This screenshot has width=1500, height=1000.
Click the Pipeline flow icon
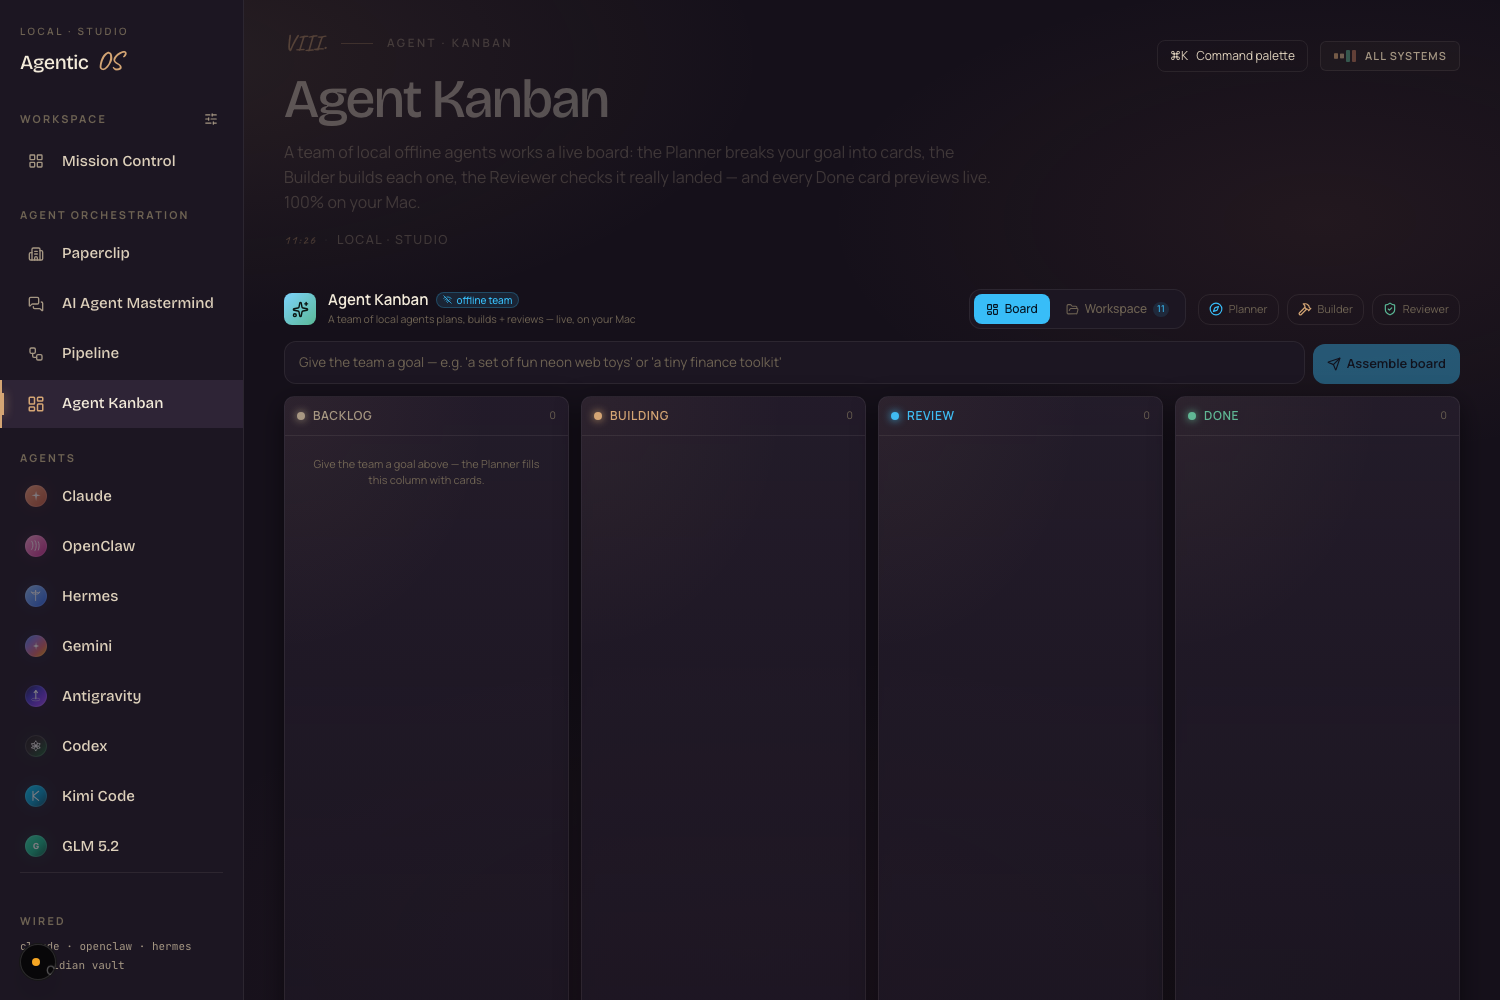coord(36,353)
